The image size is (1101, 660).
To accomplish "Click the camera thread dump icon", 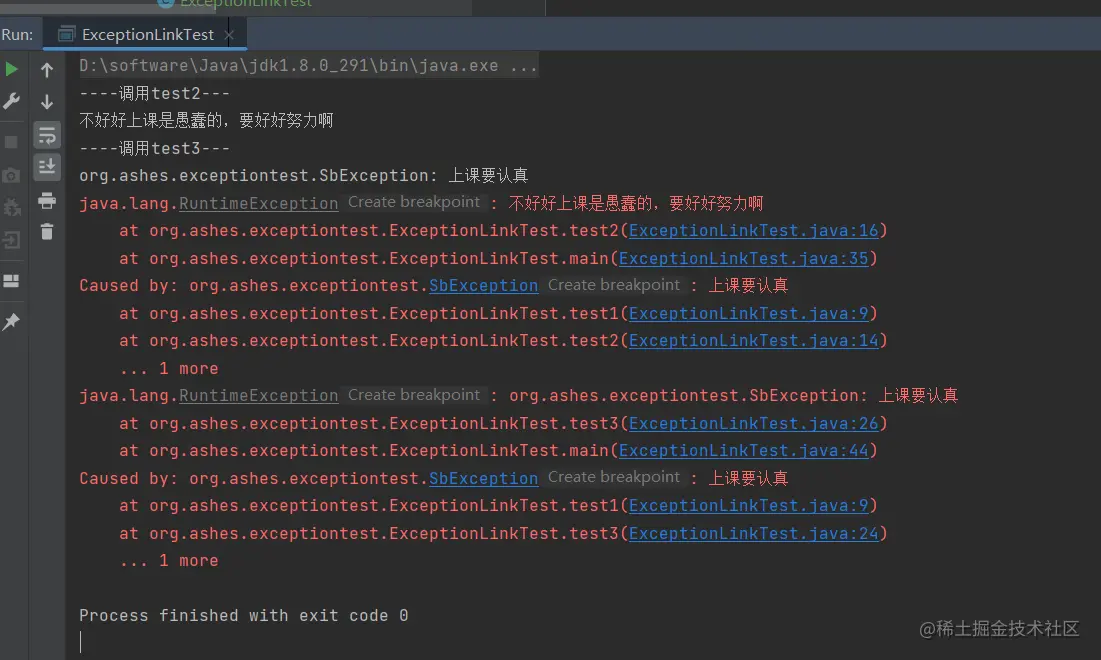I will click(x=11, y=175).
